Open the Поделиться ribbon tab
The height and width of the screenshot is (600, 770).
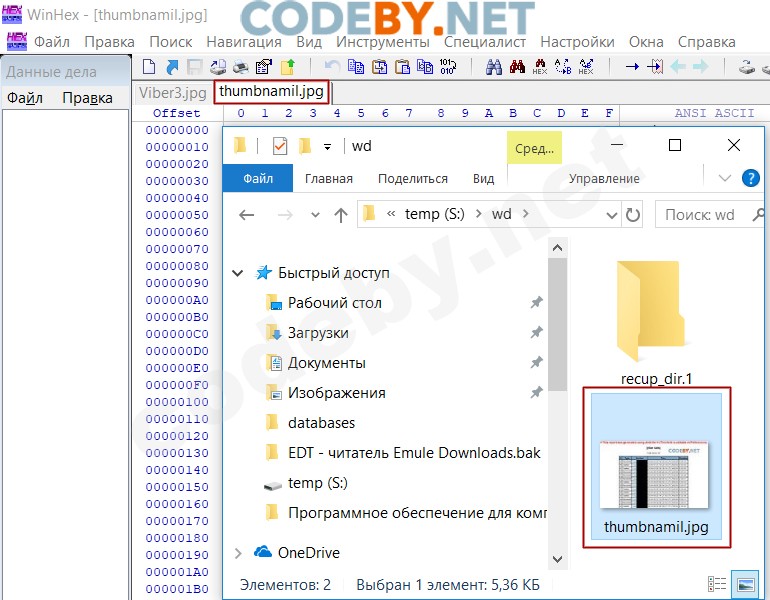[x=412, y=178]
